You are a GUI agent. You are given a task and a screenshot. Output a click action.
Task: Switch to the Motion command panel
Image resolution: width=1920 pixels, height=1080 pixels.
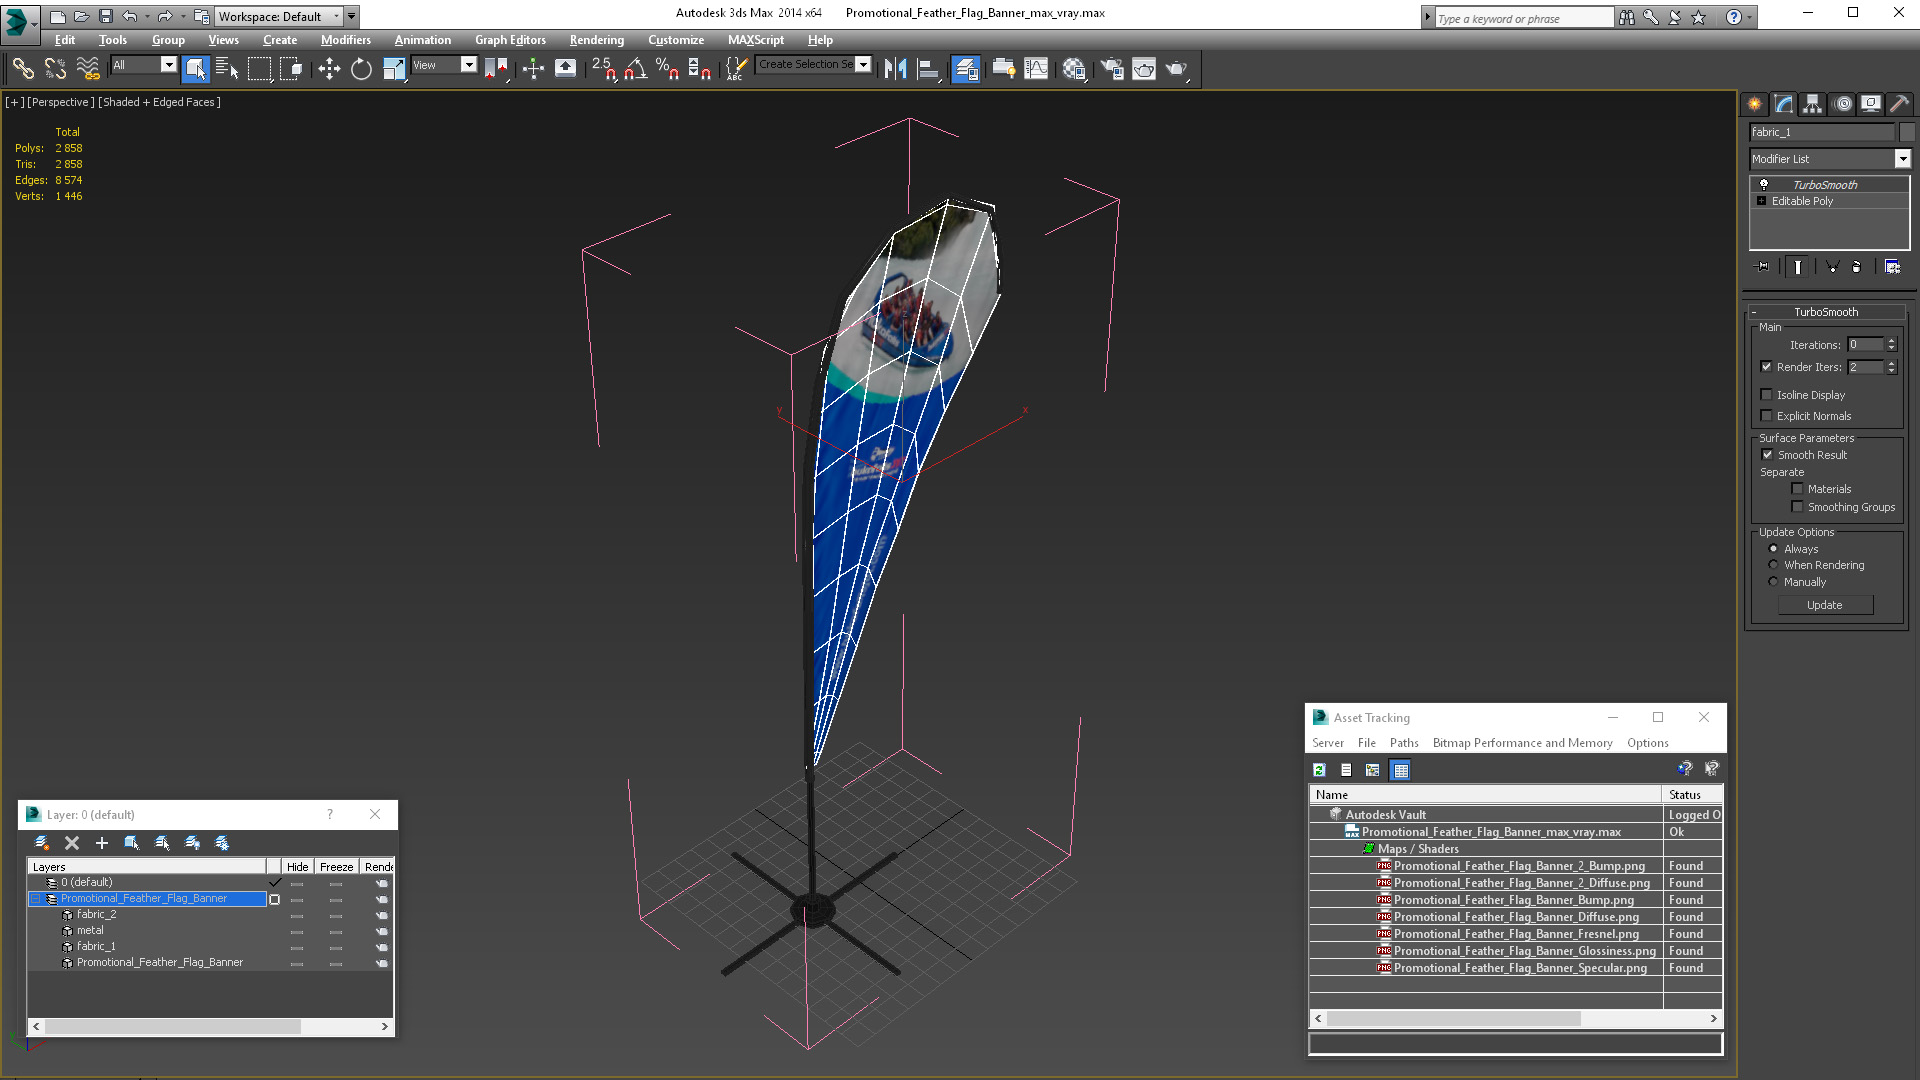pos(1843,104)
